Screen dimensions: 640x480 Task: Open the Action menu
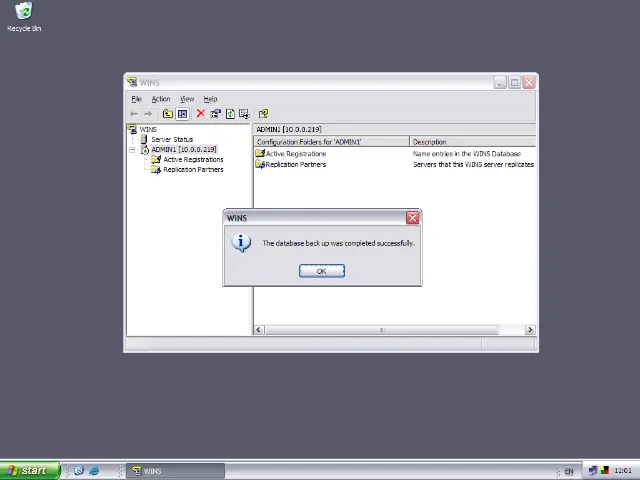coord(160,99)
